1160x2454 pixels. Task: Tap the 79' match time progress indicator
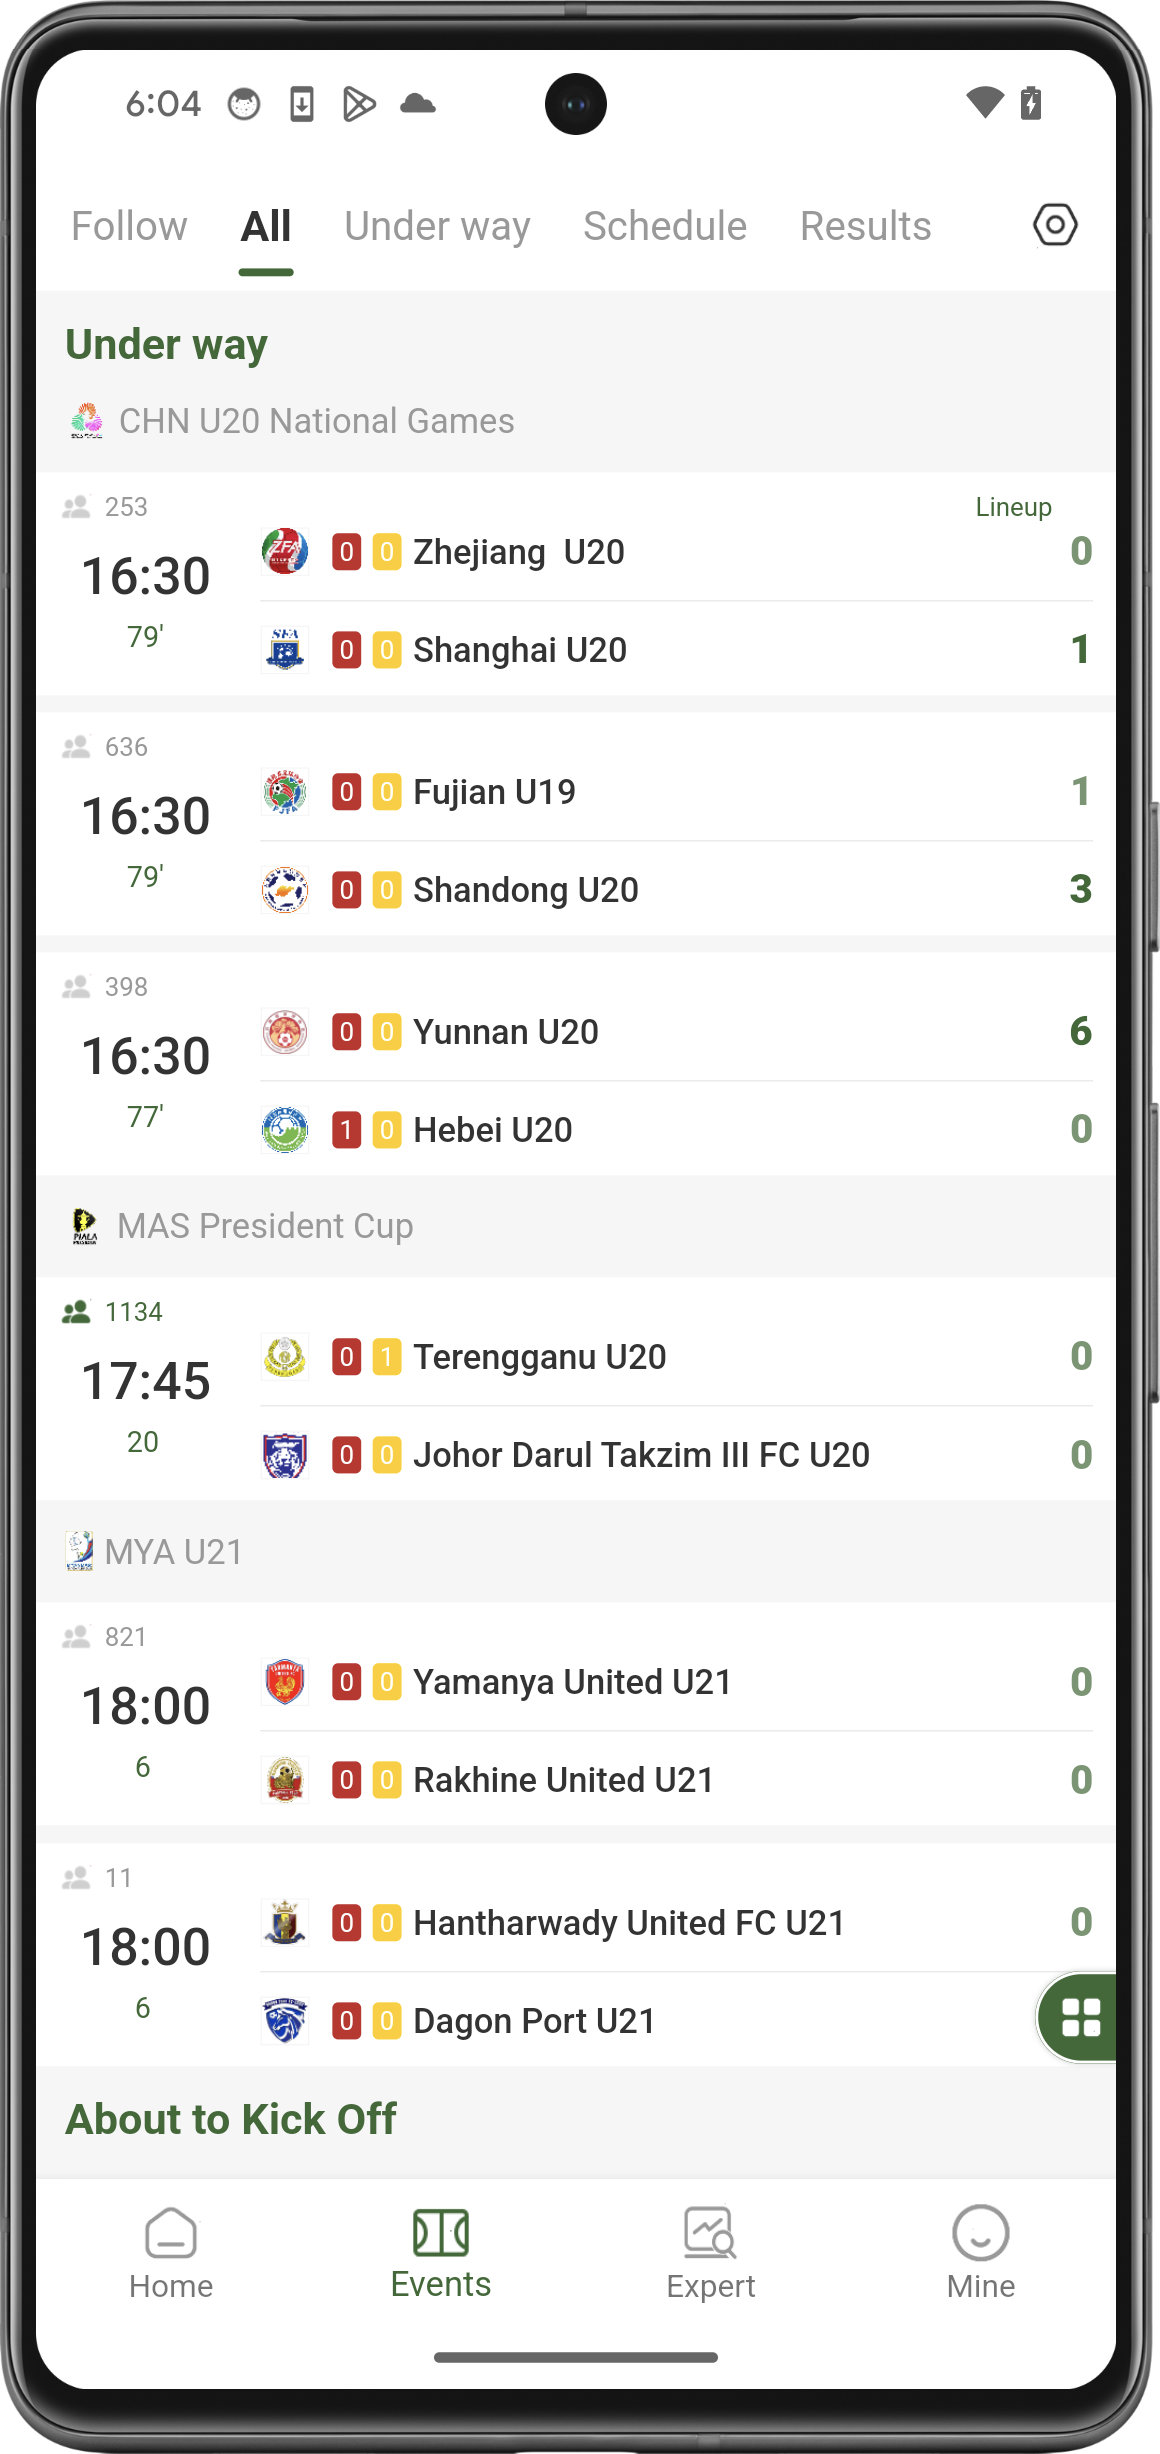point(142,636)
